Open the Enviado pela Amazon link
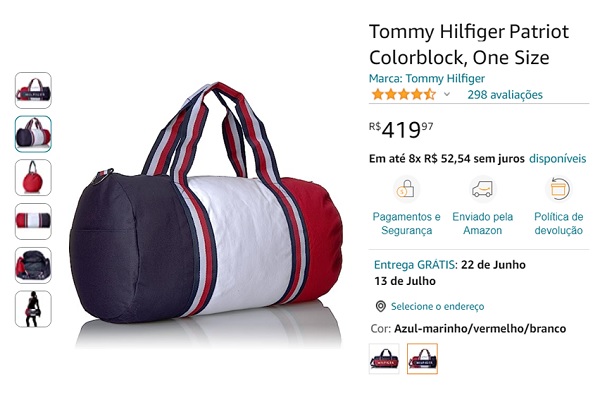 pyautogui.click(x=483, y=224)
